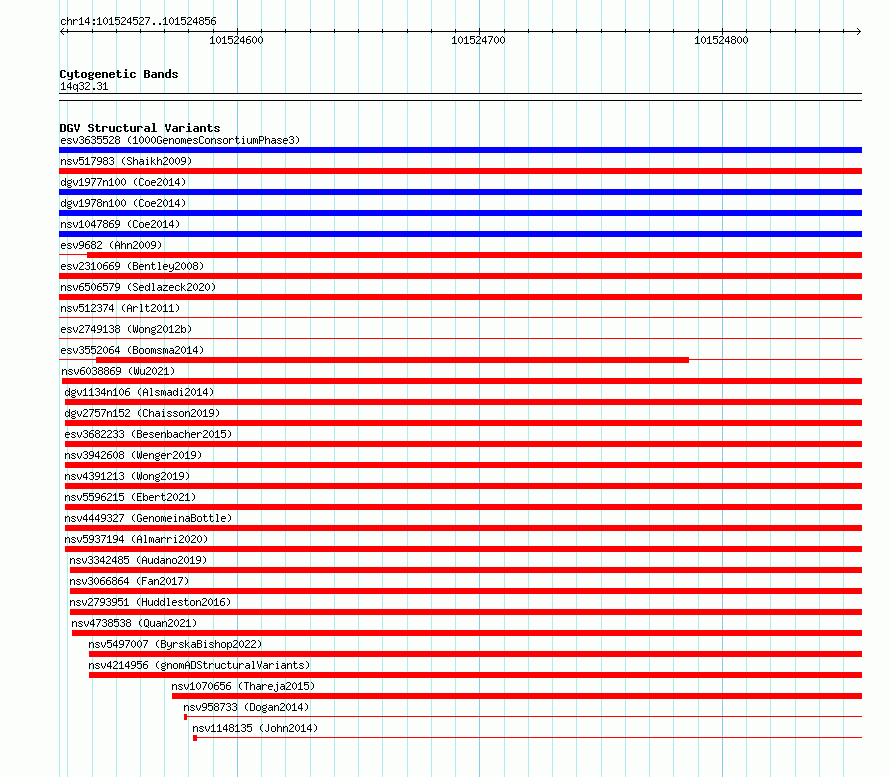
Task: Open the nsv4214956 (gnomADStructuralVariants) label
Action: coord(199,665)
